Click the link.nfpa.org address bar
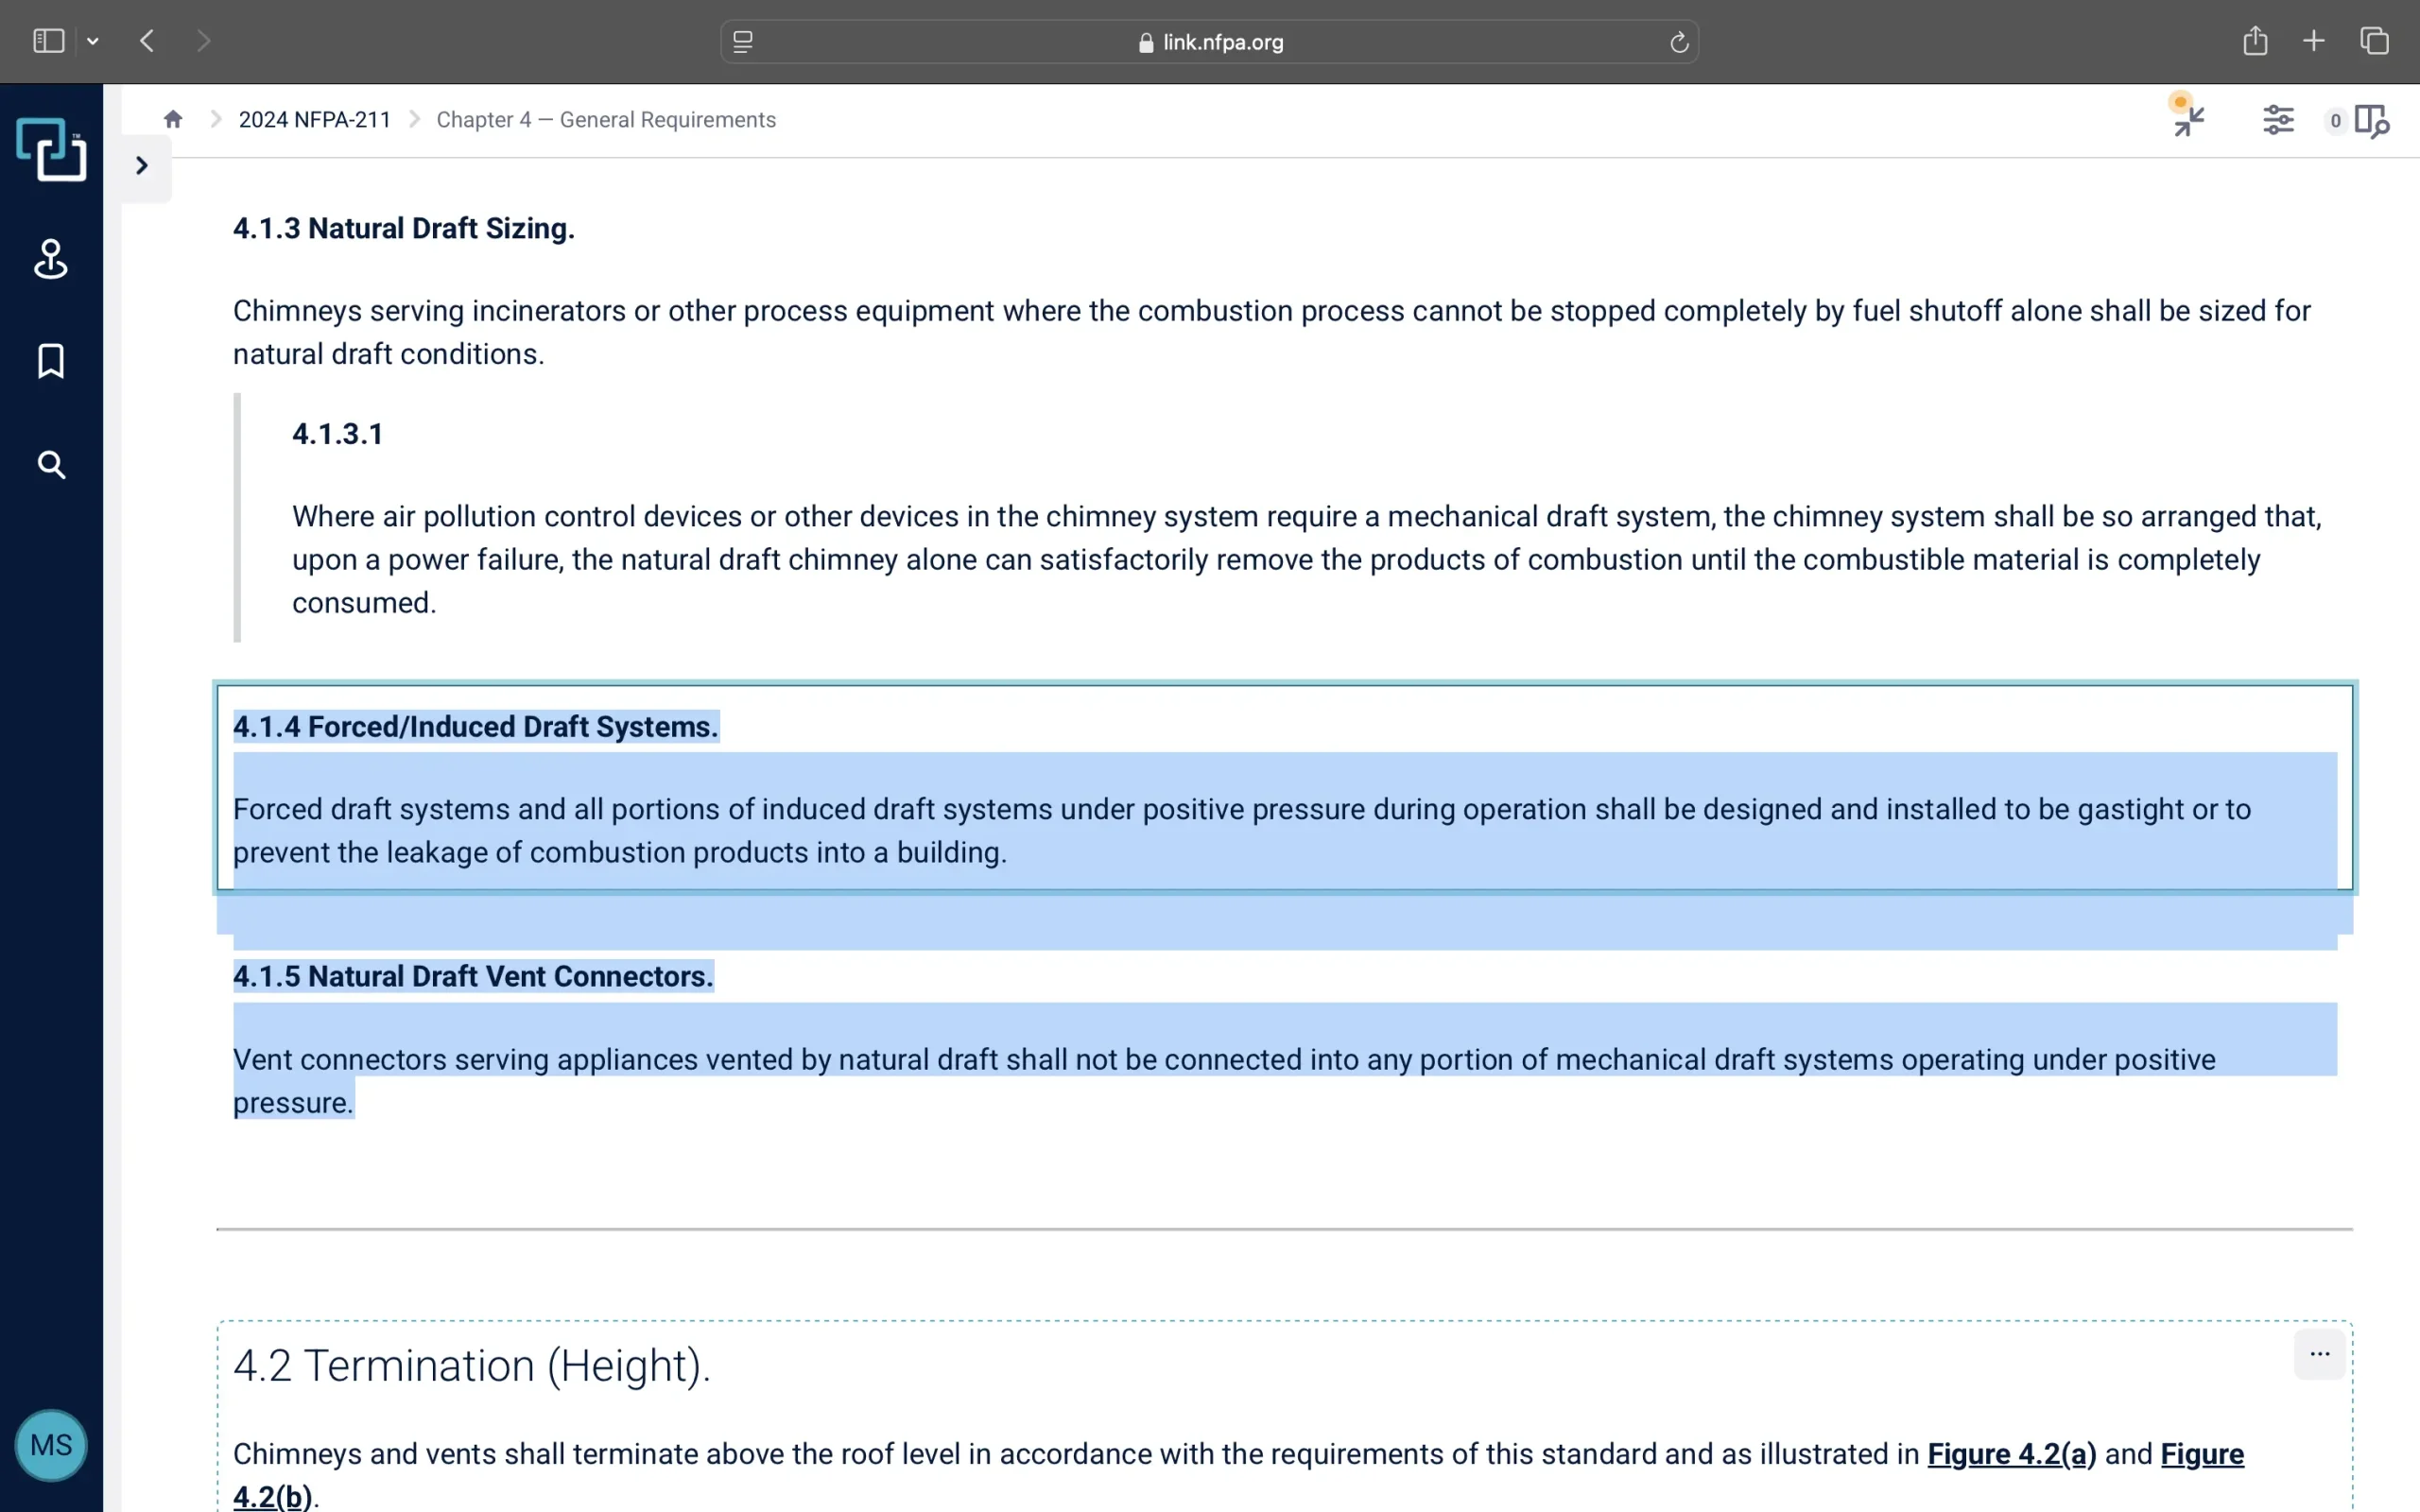 tap(1210, 42)
